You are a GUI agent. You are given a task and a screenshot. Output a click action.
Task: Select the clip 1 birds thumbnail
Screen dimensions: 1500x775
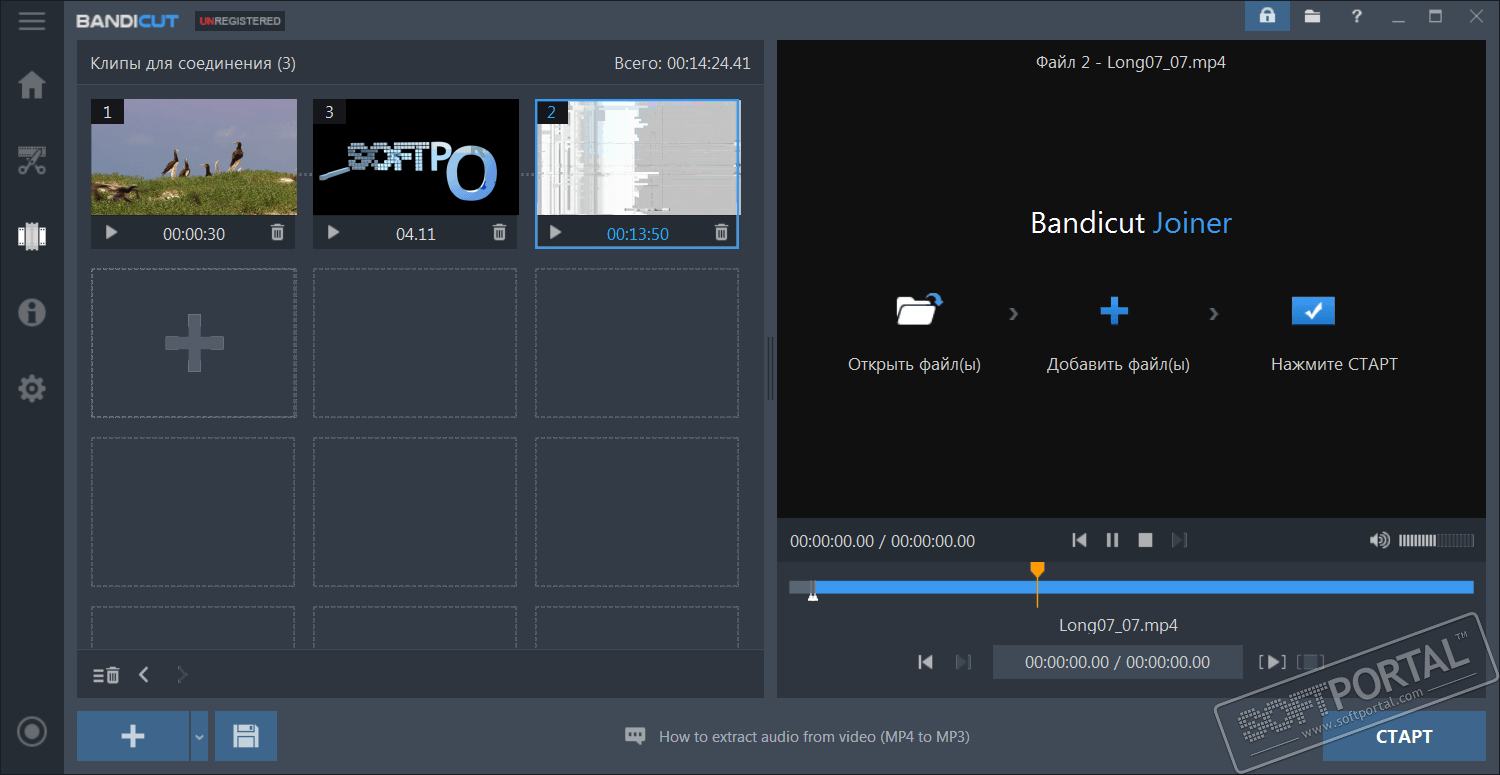[x=194, y=157]
